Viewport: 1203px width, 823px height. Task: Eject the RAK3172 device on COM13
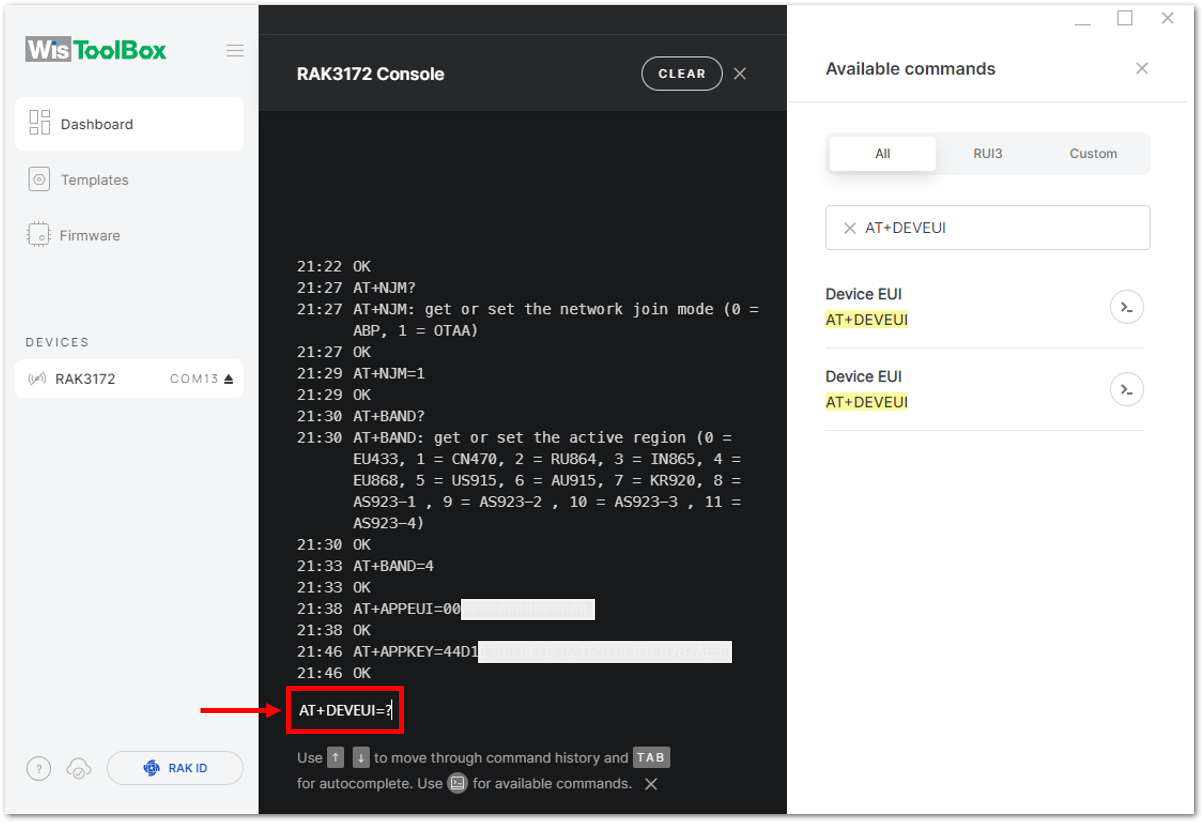pos(228,379)
